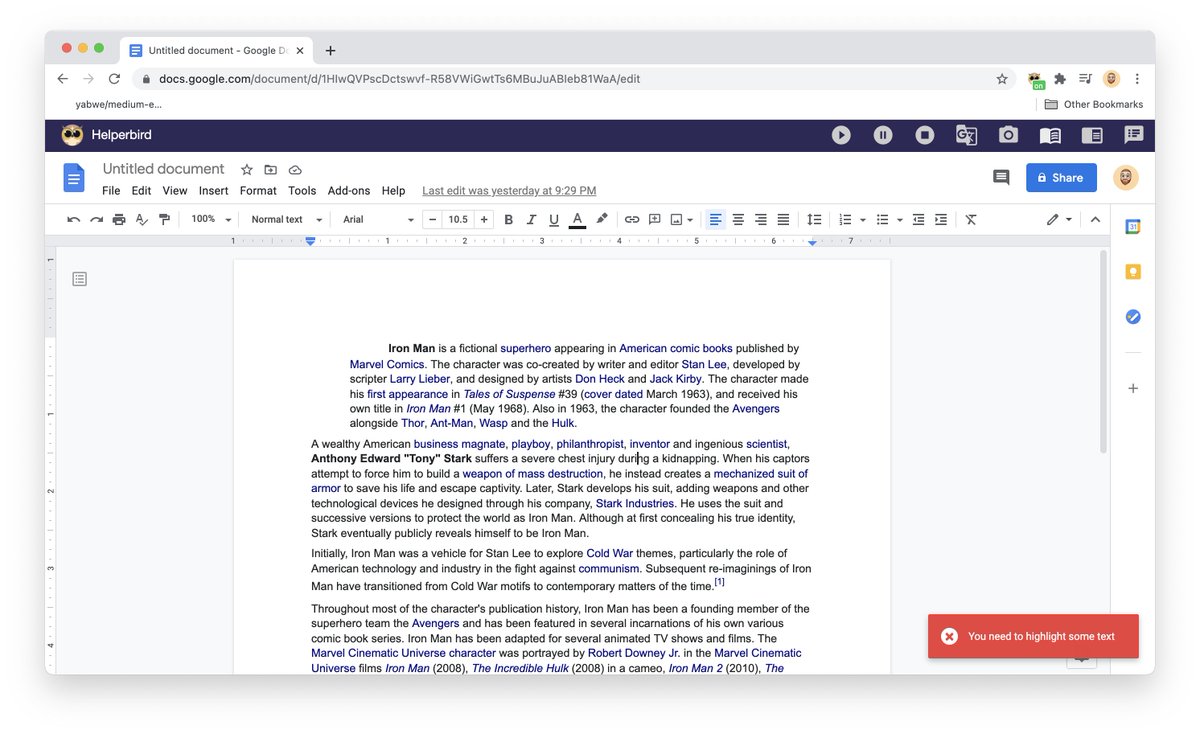Check cloud save status icon
The width and height of the screenshot is (1200, 734).
click(x=296, y=170)
